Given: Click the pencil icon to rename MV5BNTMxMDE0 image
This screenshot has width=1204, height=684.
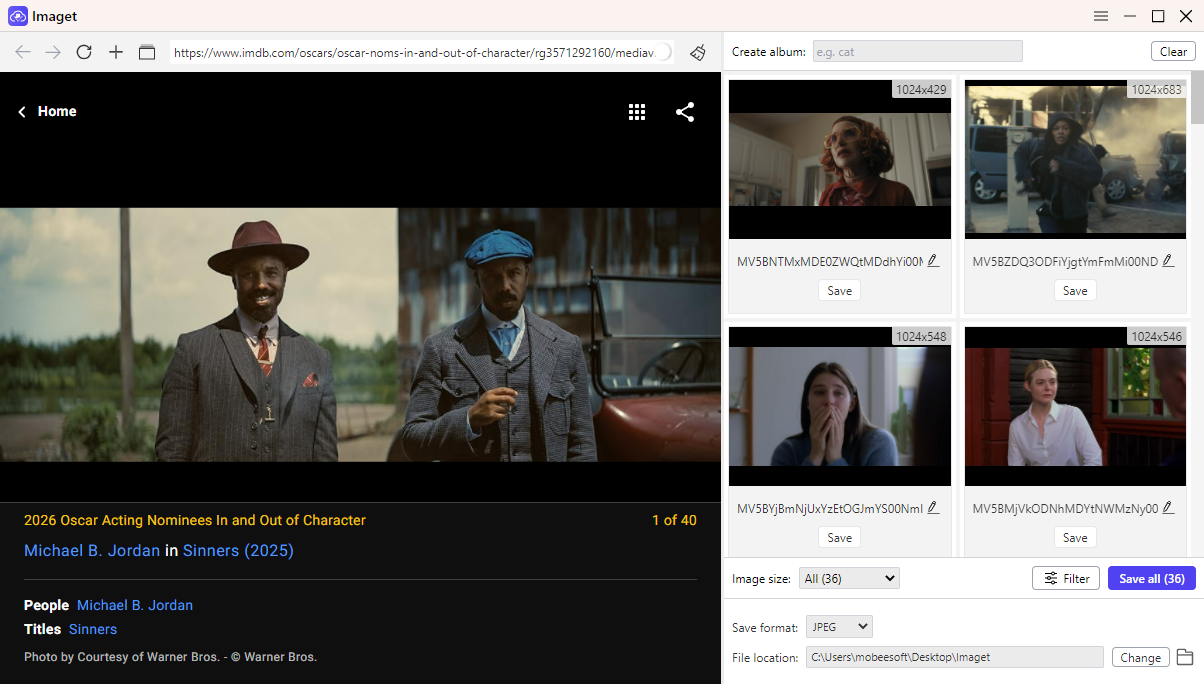Looking at the screenshot, I should (x=933, y=259).
